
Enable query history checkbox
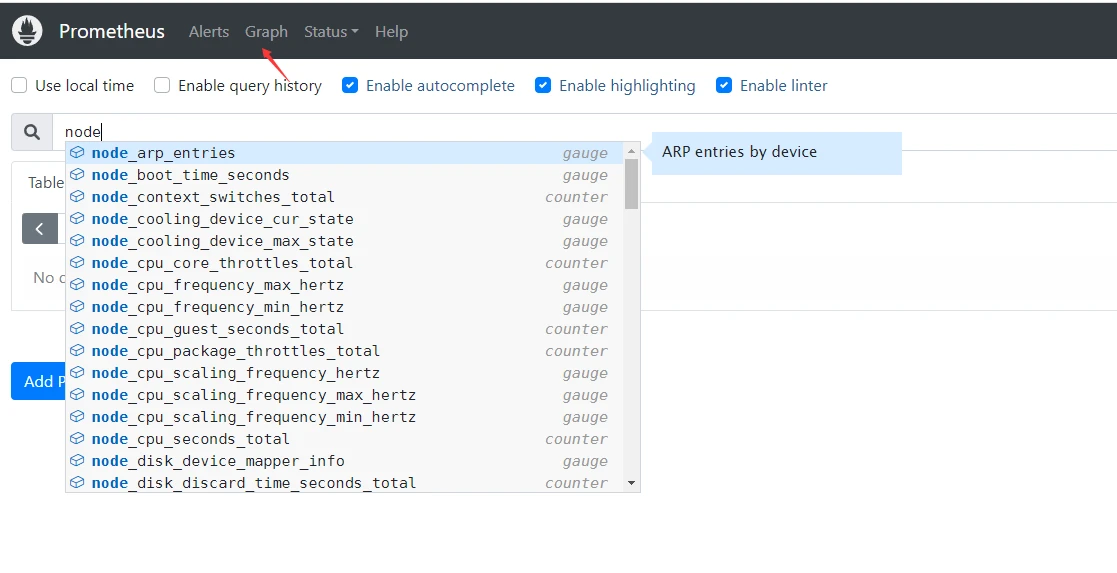pos(162,86)
